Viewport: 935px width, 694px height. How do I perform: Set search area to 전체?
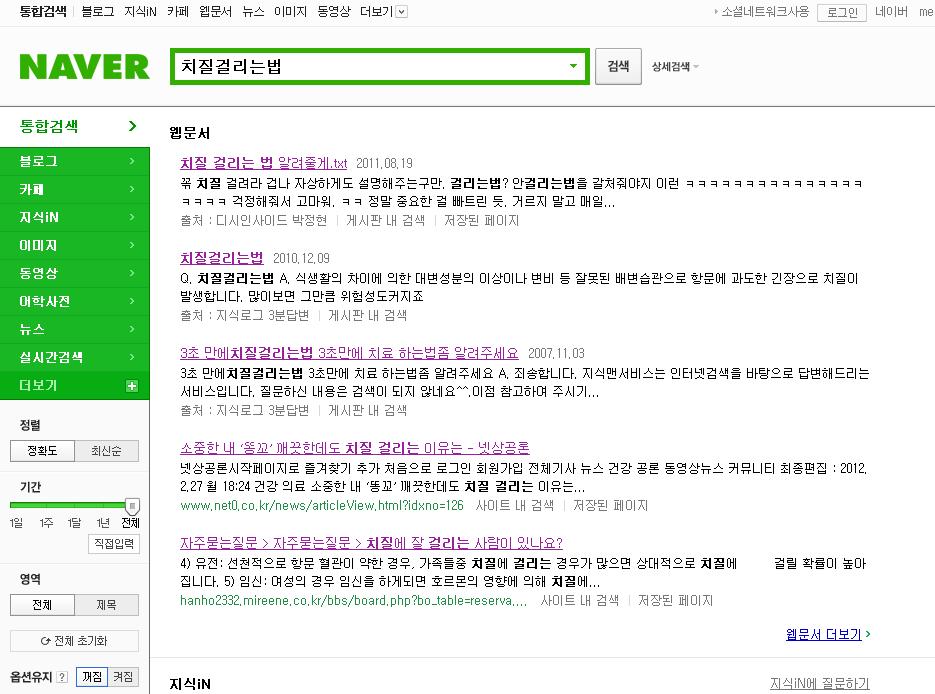coord(42,605)
